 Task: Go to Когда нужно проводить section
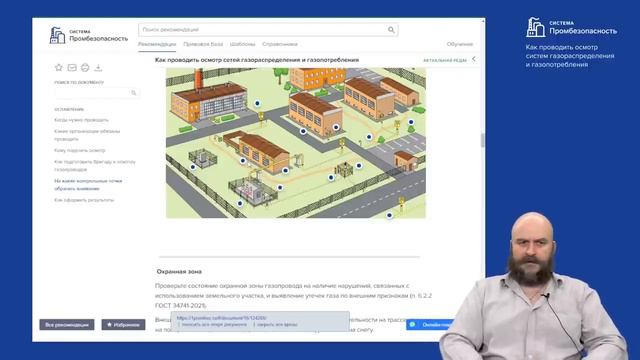[x=81, y=120]
